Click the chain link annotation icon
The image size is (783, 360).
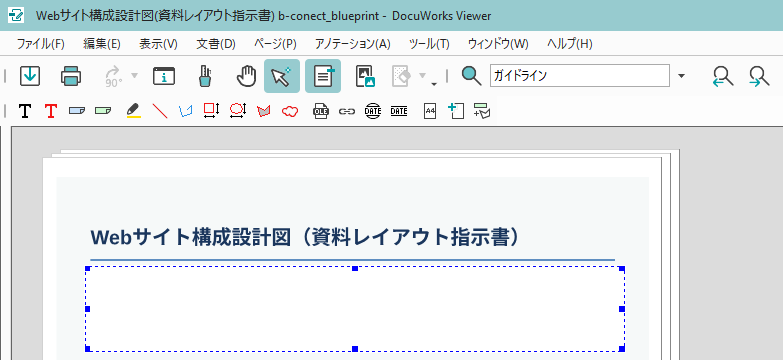pyautogui.click(x=347, y=111)
